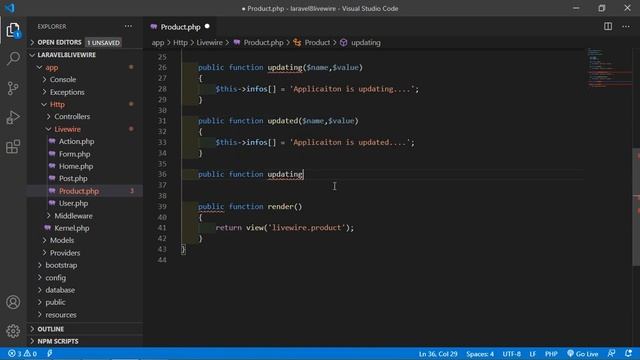Click the lightning bolt status bar icon
640x360 pixels.
[x=49, y=353]
